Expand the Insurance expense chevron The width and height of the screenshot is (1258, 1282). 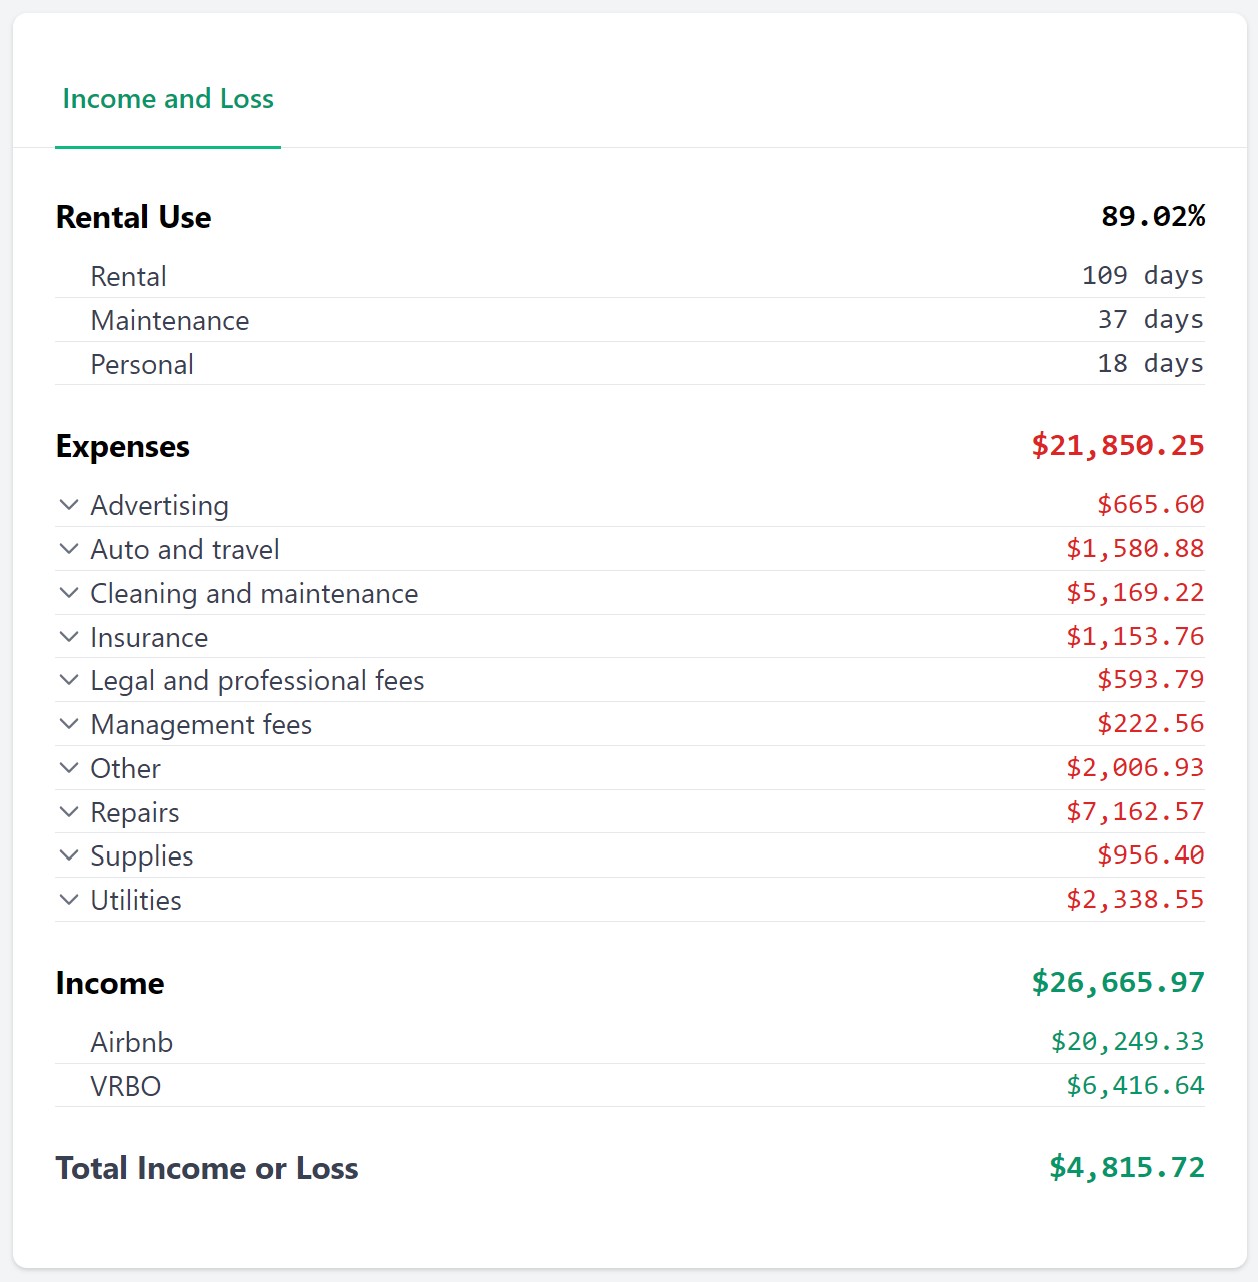[69, 637]
